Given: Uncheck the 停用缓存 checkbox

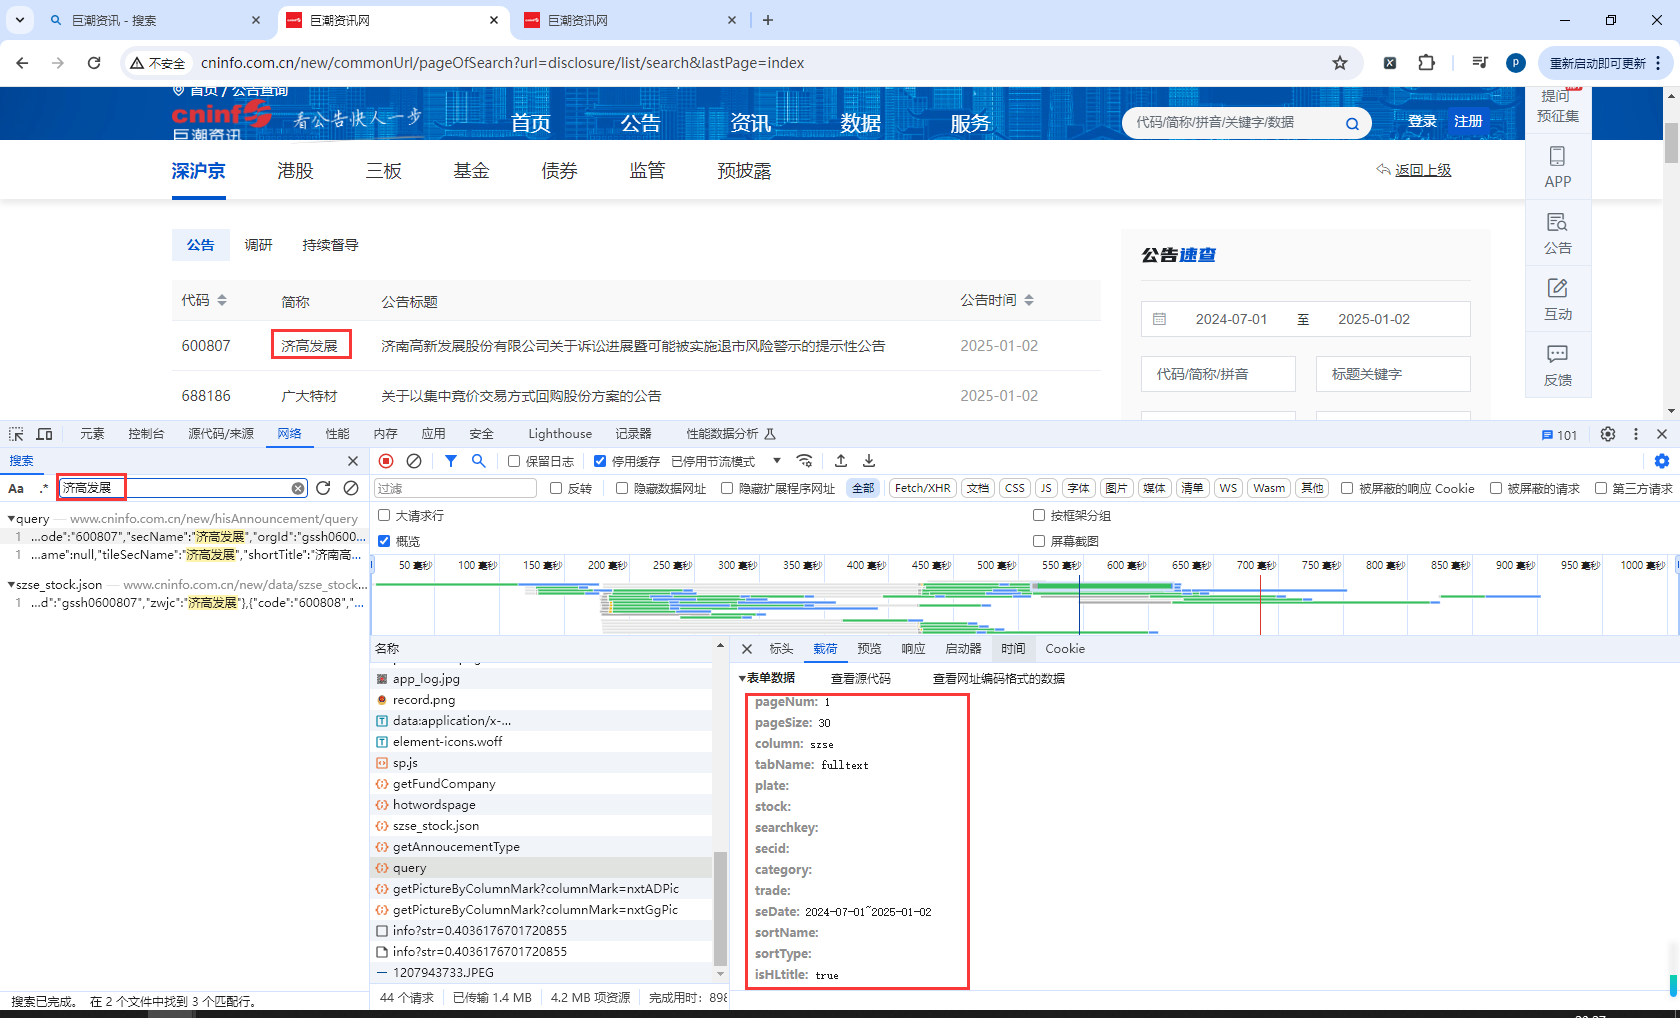Looking at the screenshot, I should (x=600, y=461).
